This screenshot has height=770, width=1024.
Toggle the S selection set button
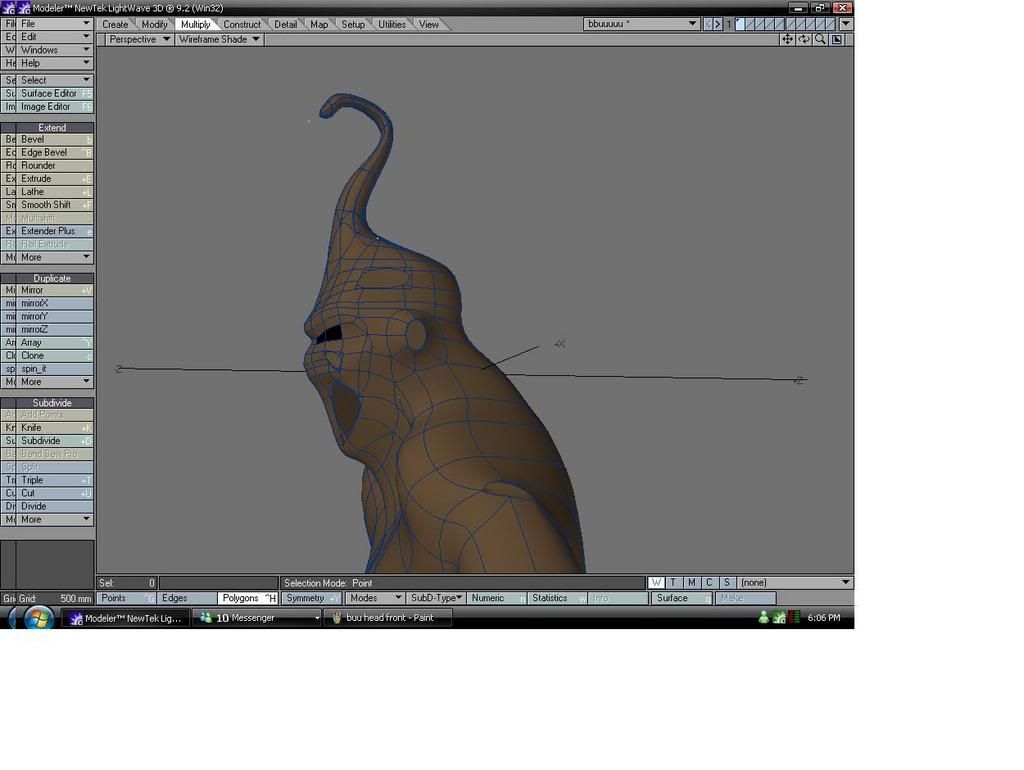[x=726, y=583]
